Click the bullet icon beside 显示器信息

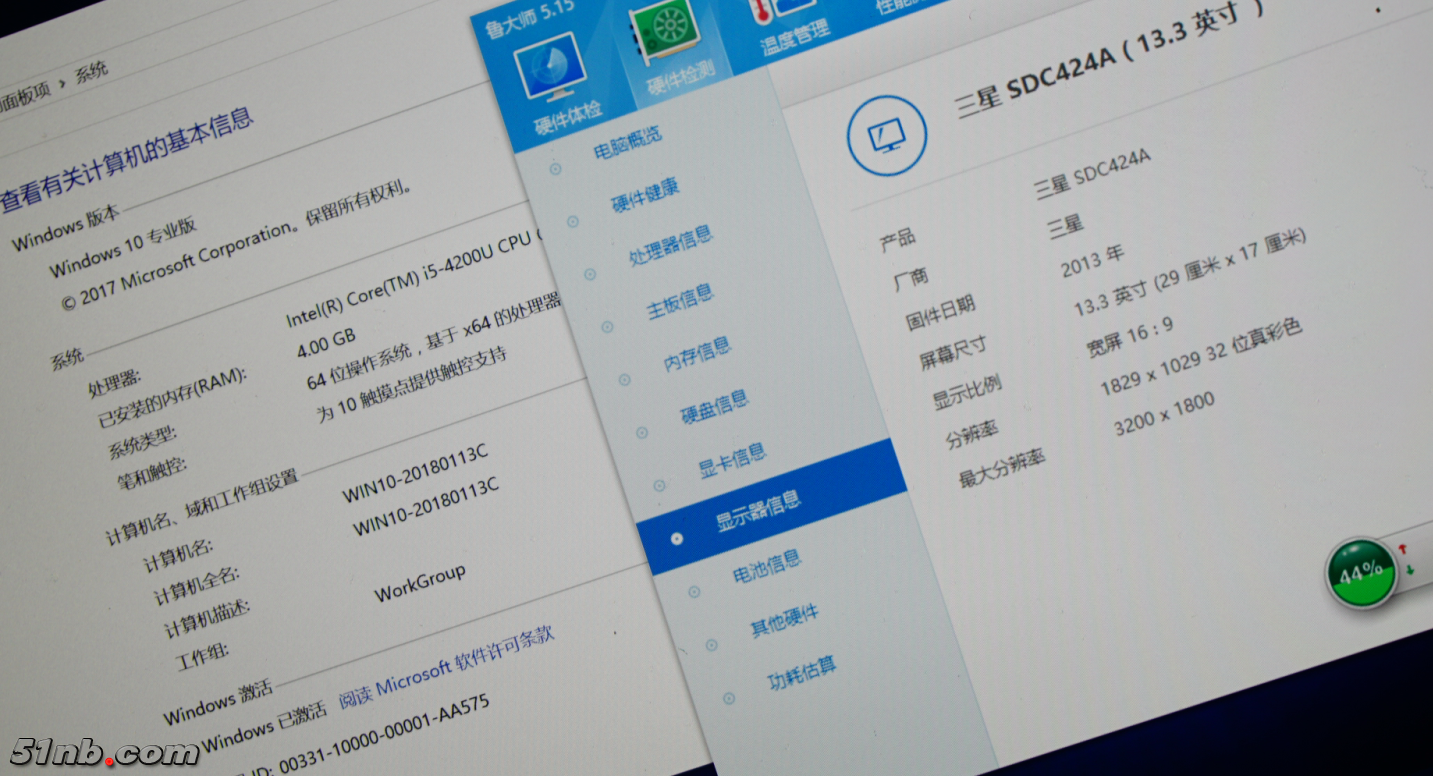(x=677, y=538)
